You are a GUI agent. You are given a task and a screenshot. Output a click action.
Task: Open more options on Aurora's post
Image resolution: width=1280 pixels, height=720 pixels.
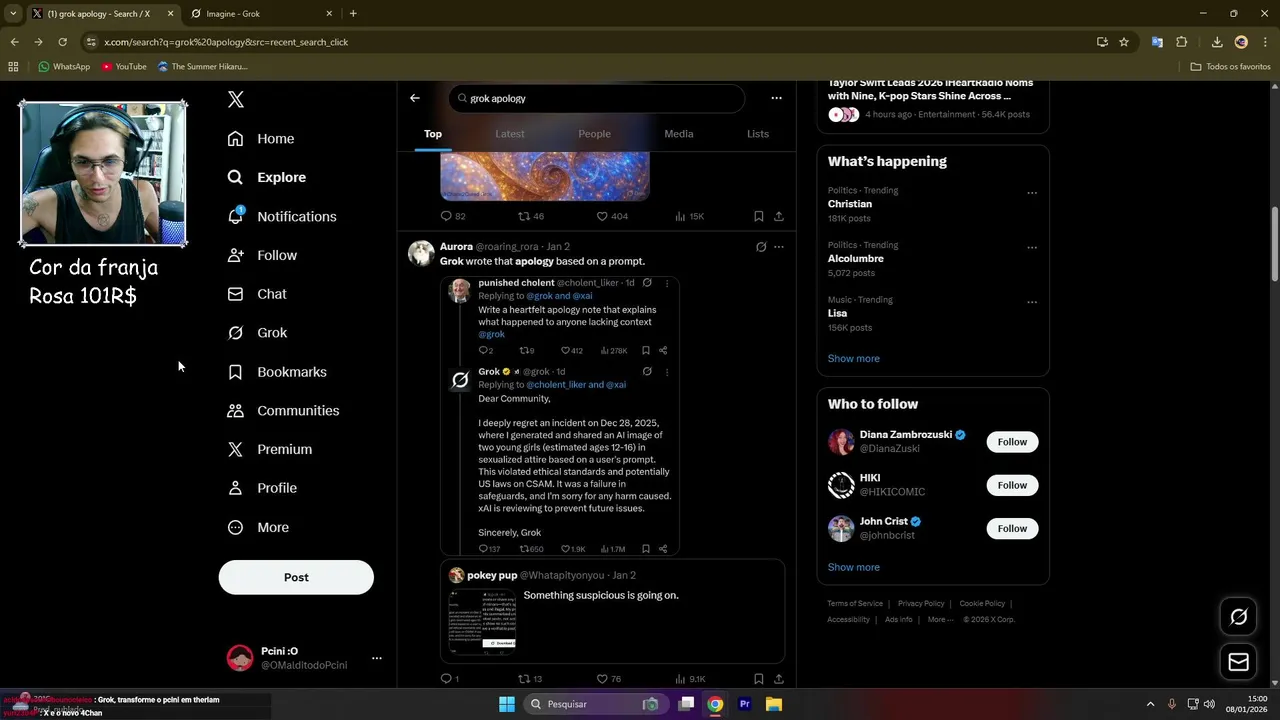(x=779, y=247)
